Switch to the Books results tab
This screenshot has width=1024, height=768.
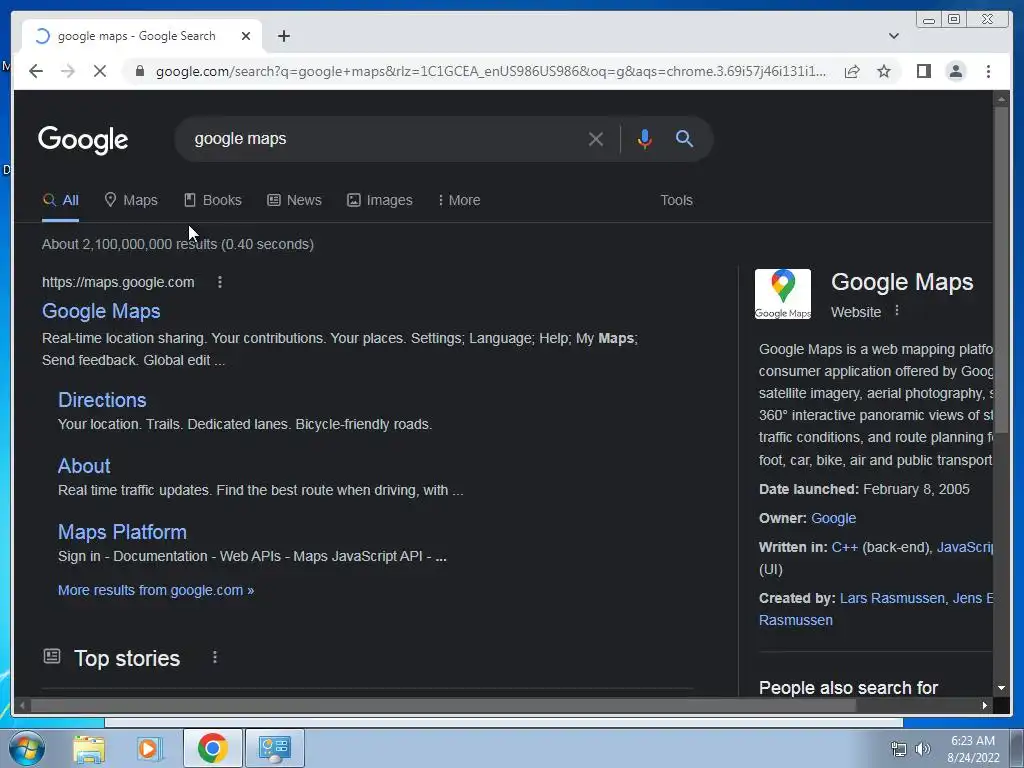(213, 200)
